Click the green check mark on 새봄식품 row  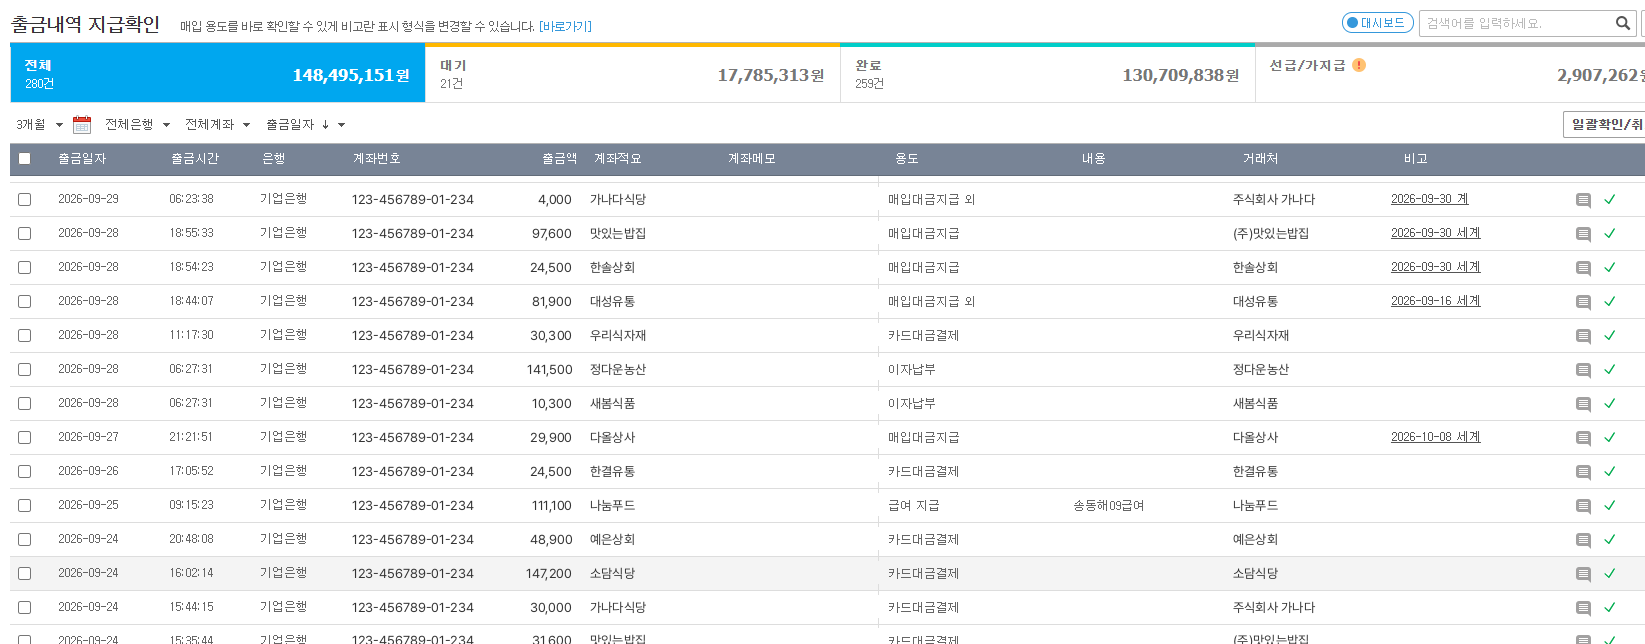click(x=1610, y=403)
